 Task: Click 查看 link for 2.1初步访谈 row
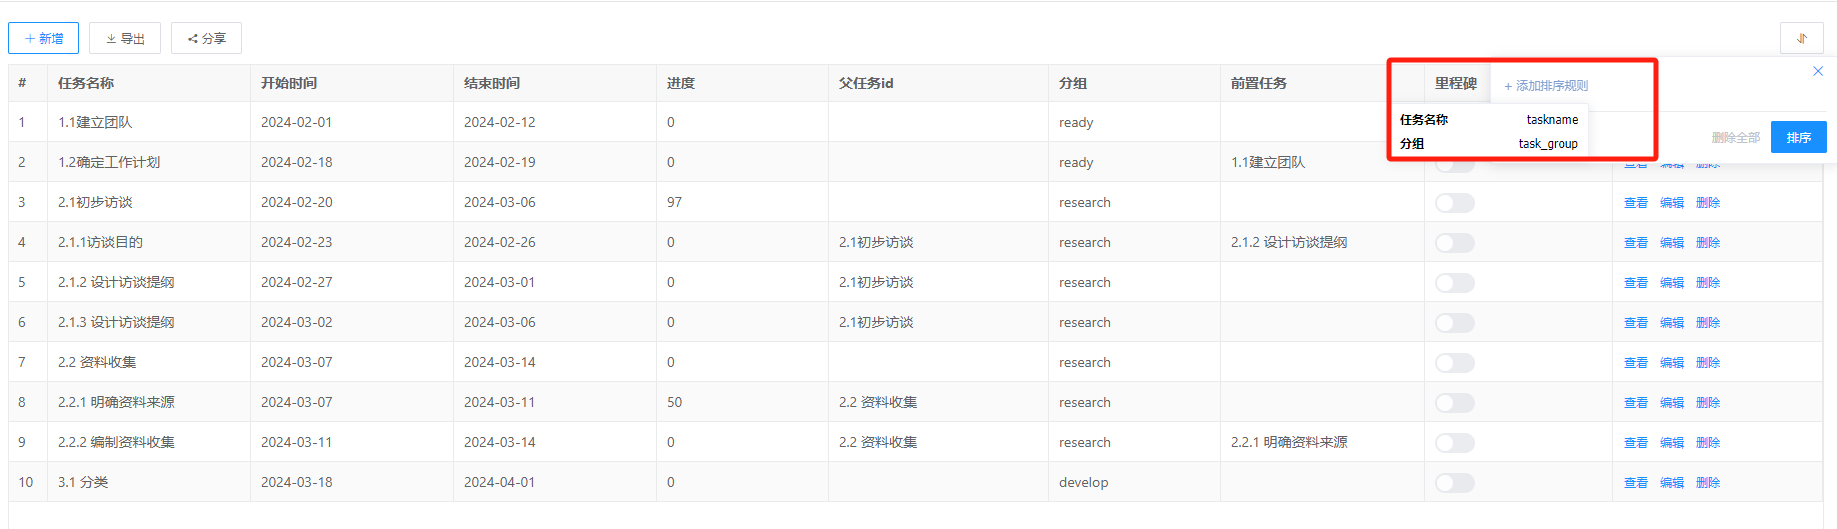click(1635, 203)
